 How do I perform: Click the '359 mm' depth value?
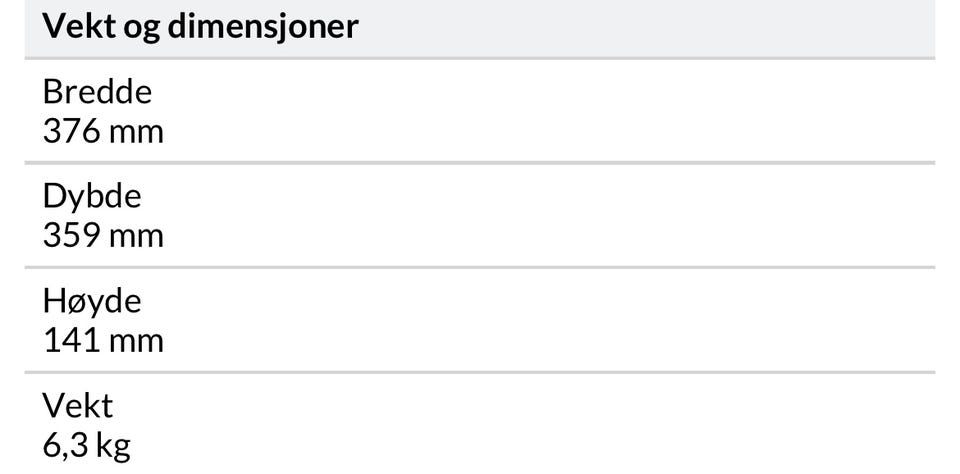tap(103, 235)
